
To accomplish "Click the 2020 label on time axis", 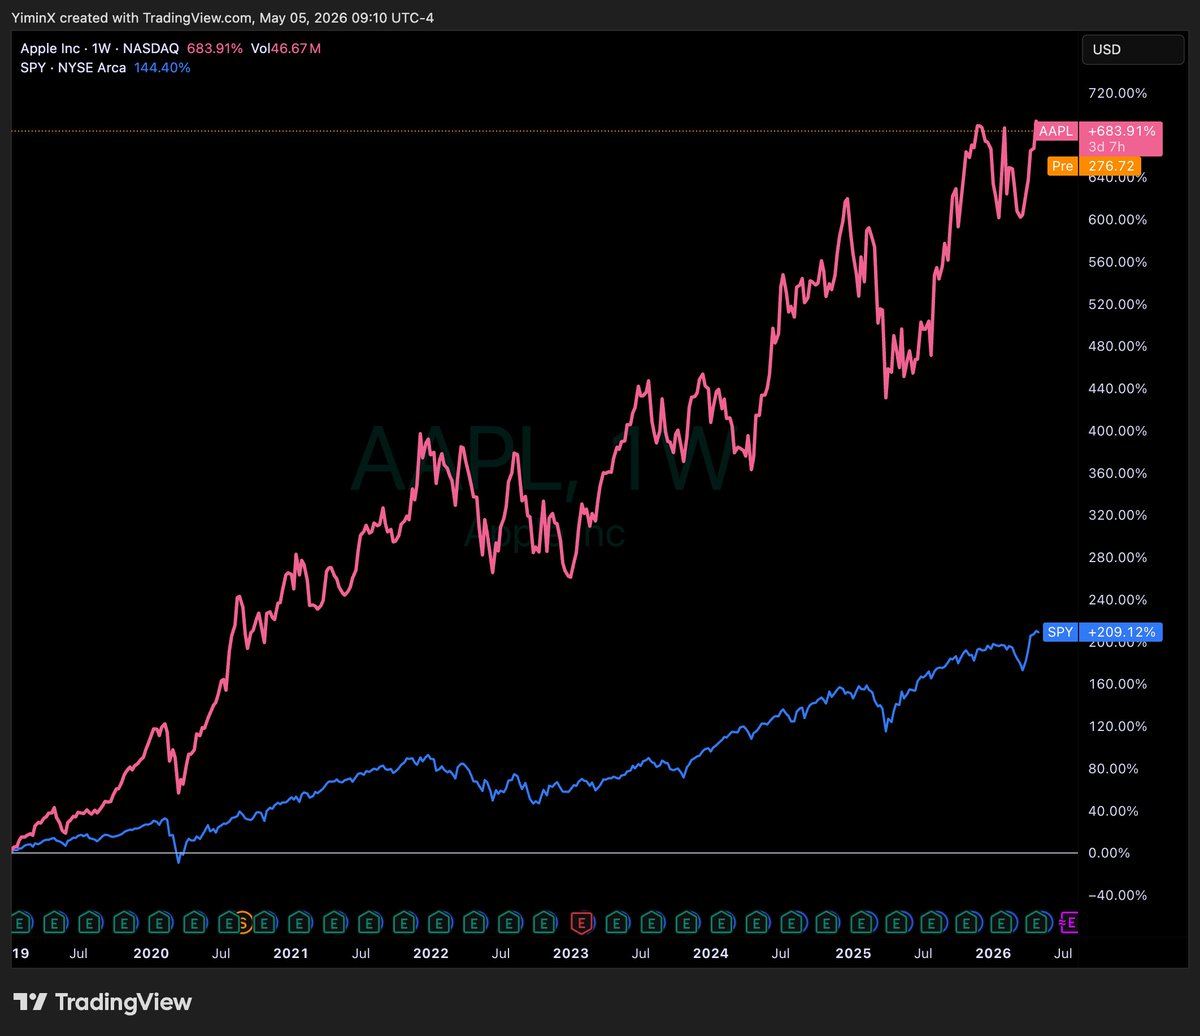I will coord(150,954).
